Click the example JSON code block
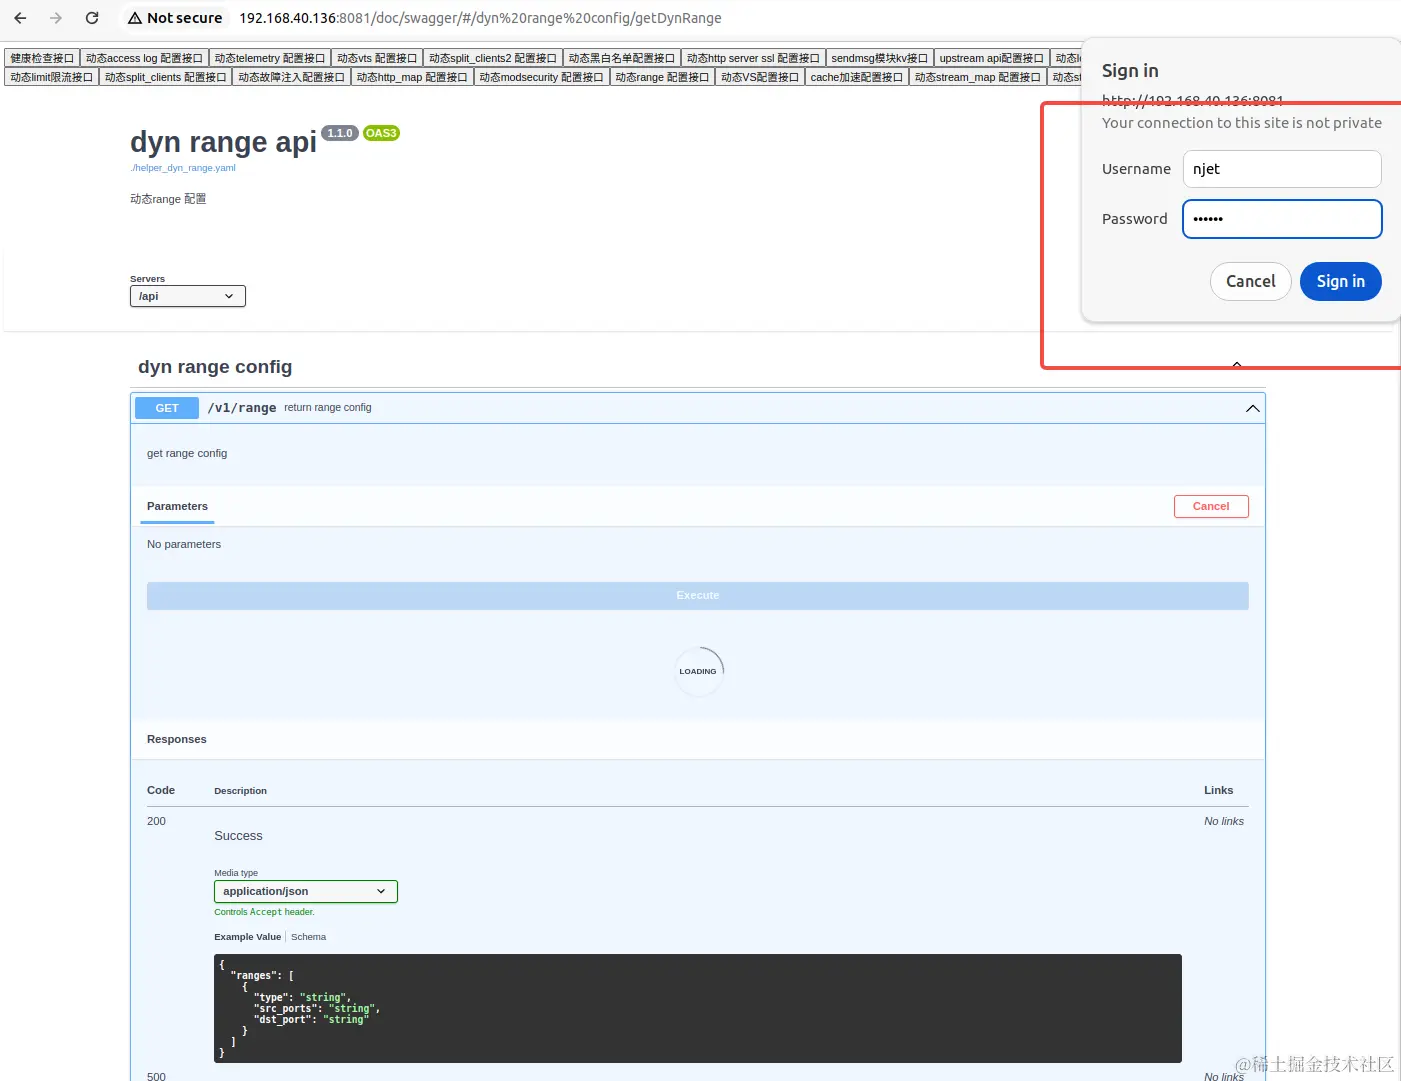Viewport: 1401px width, 1081px height. pos(698,1008)
